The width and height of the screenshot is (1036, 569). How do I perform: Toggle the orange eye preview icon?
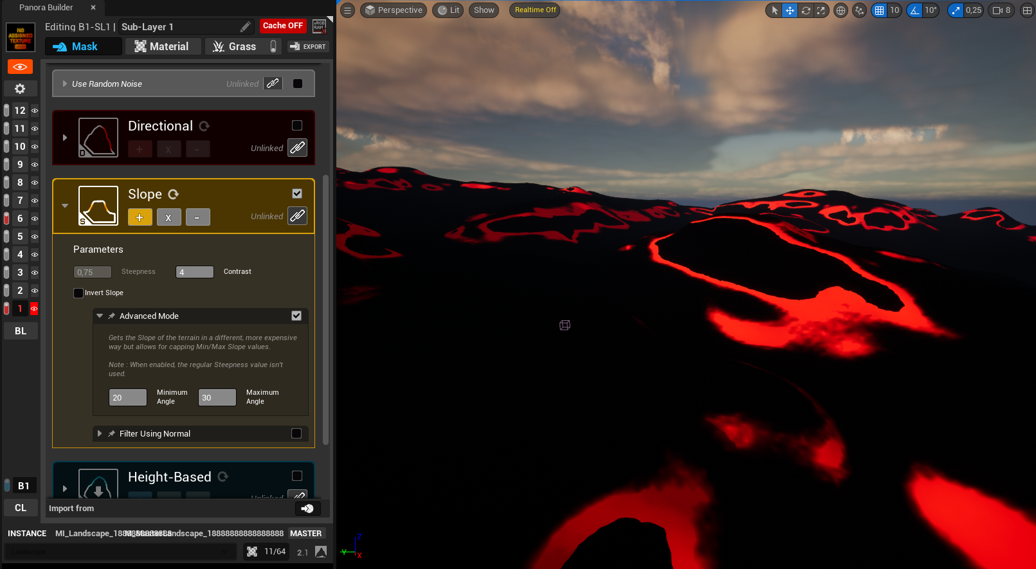pyautogui.click(x=20, y=67)
